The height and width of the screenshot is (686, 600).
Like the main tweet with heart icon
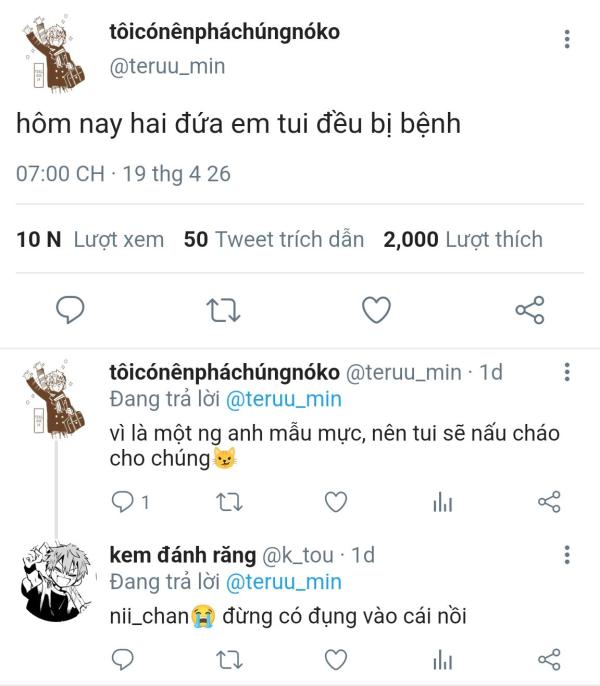pos(376,310)
